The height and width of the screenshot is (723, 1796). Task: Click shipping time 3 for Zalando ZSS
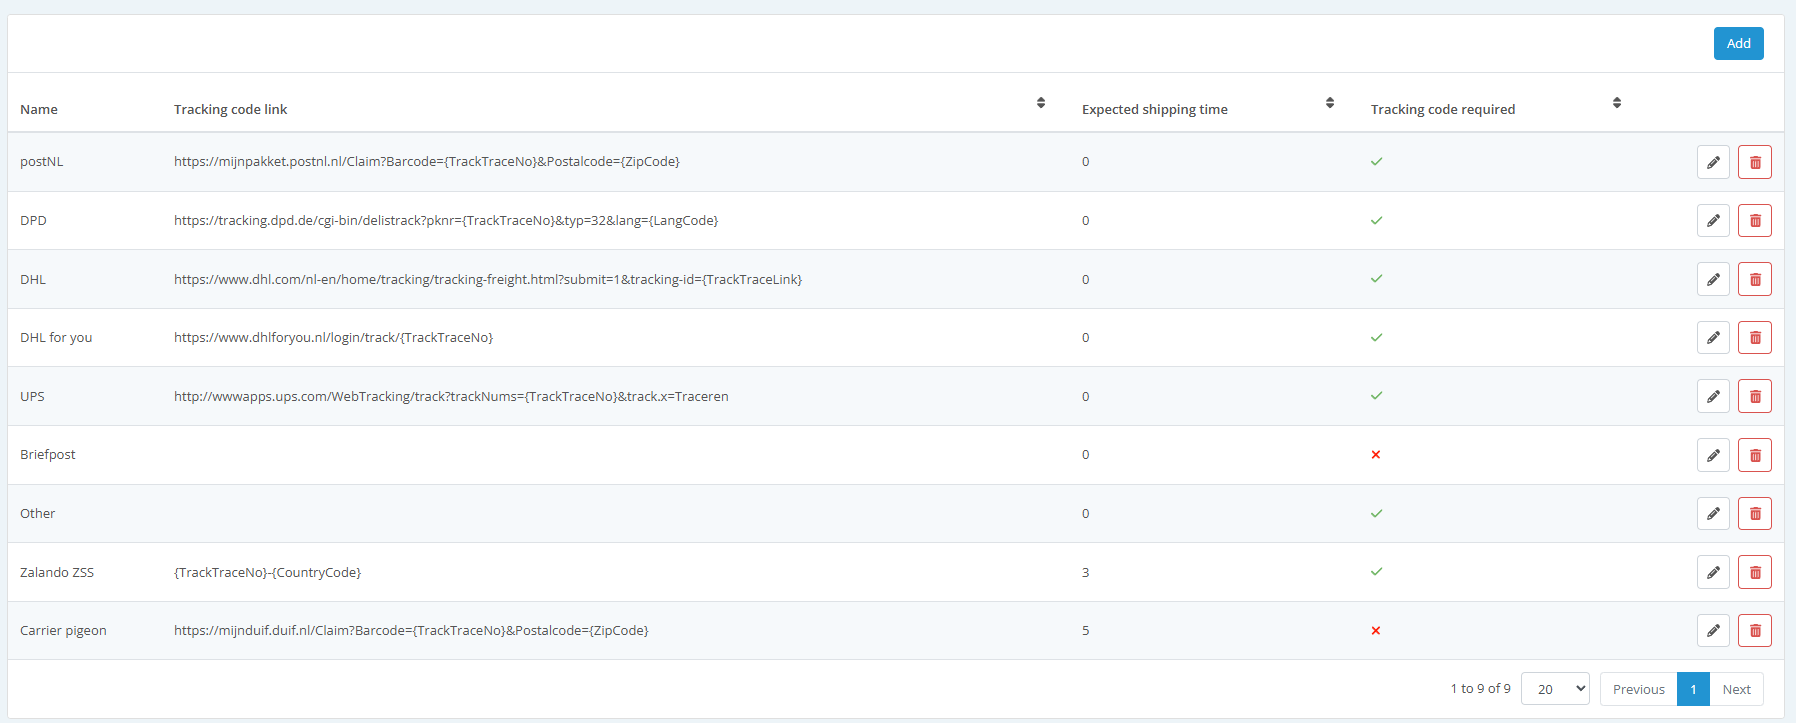pos(1085,572)
